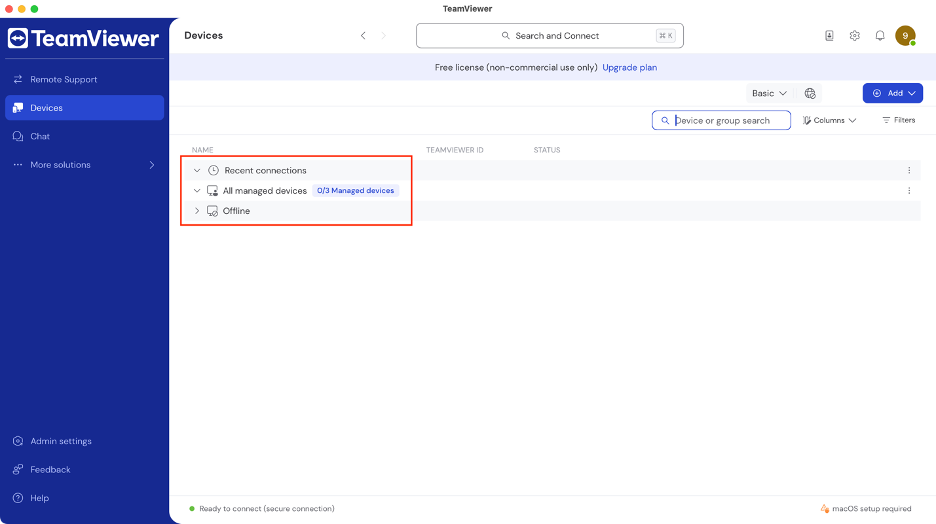This screenshot has height=524, width=936.
Task: Click the 0/3 Managed devices badge
Action: [x=356, y=190]
